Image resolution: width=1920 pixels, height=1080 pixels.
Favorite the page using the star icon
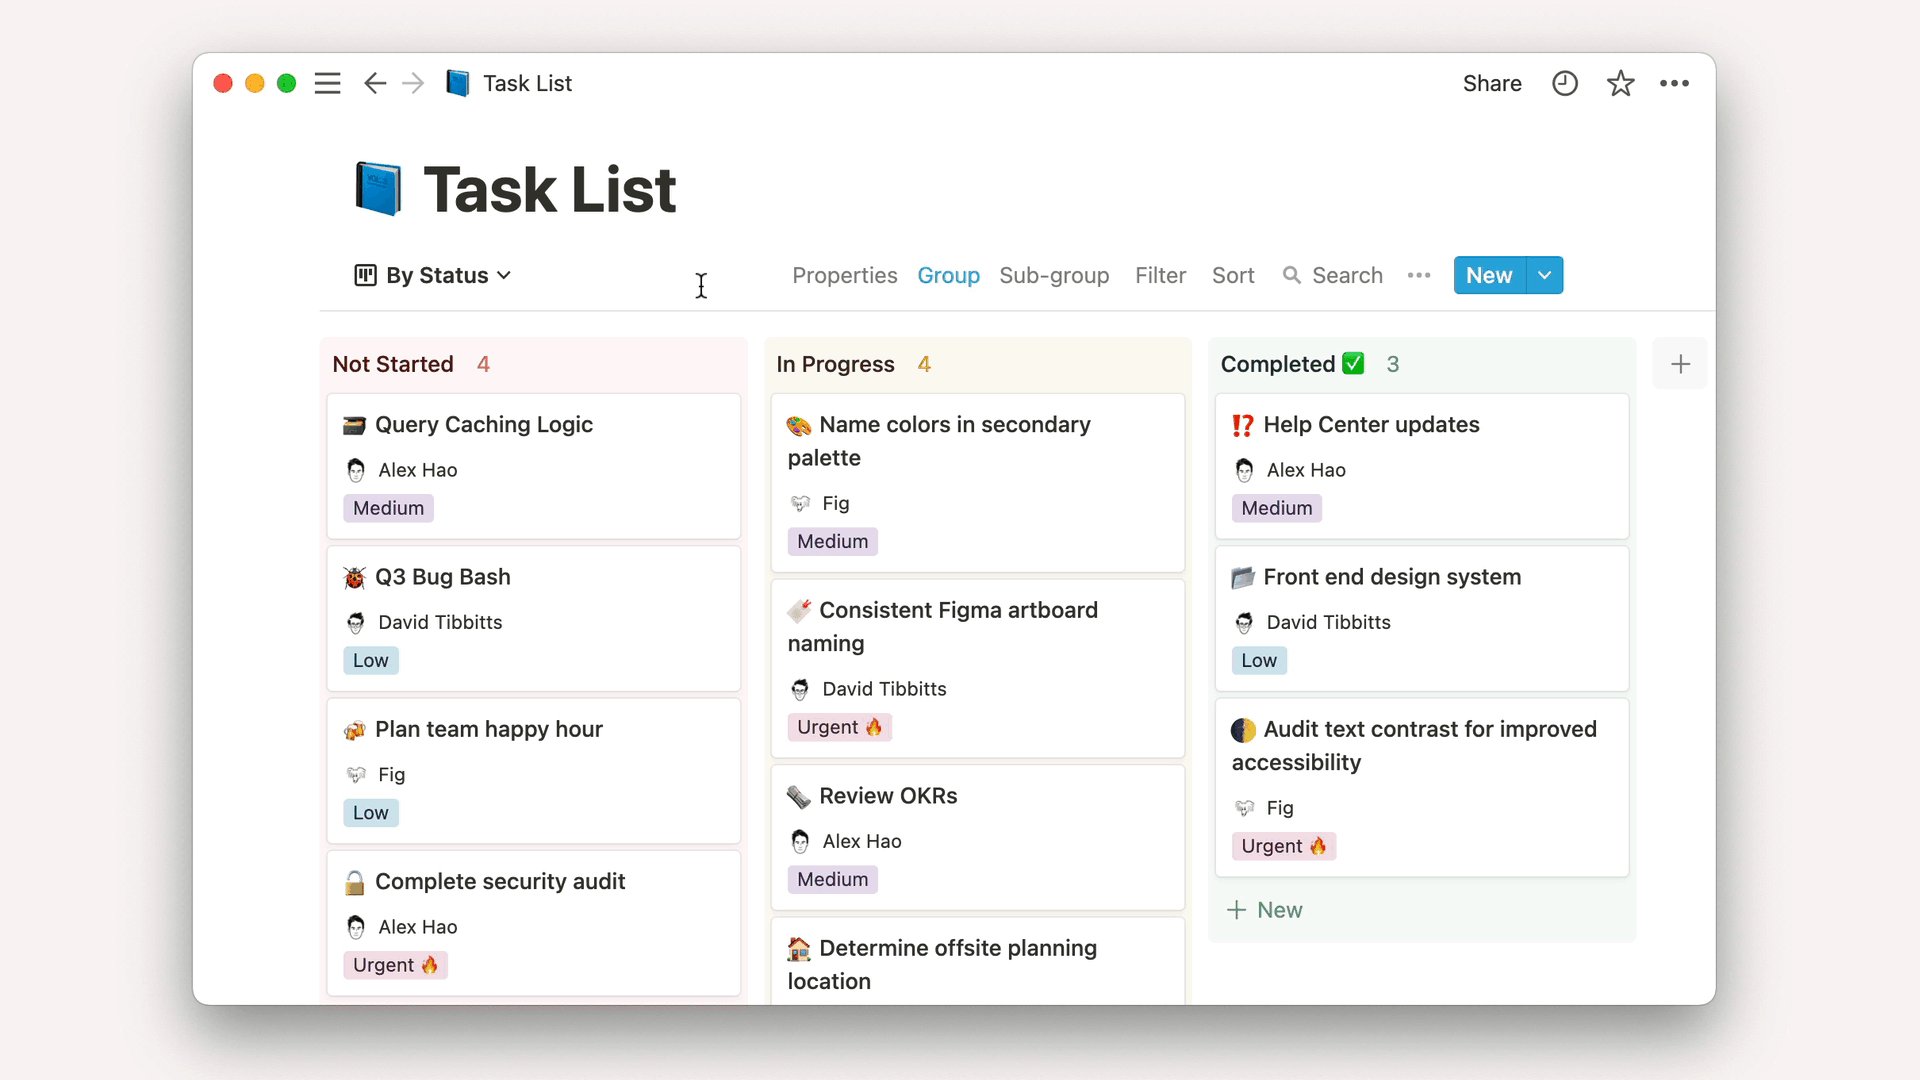pos(1620,83)
